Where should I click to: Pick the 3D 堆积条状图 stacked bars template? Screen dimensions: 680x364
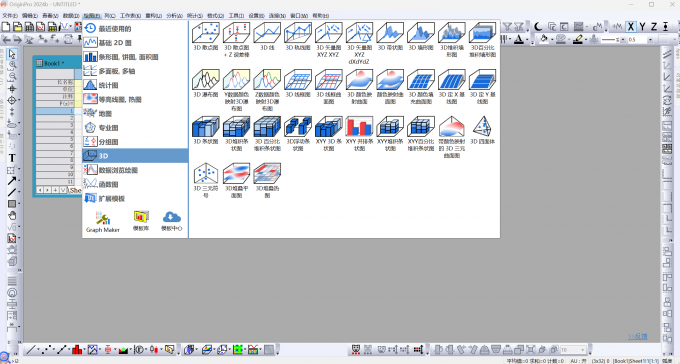click(236, 134)
